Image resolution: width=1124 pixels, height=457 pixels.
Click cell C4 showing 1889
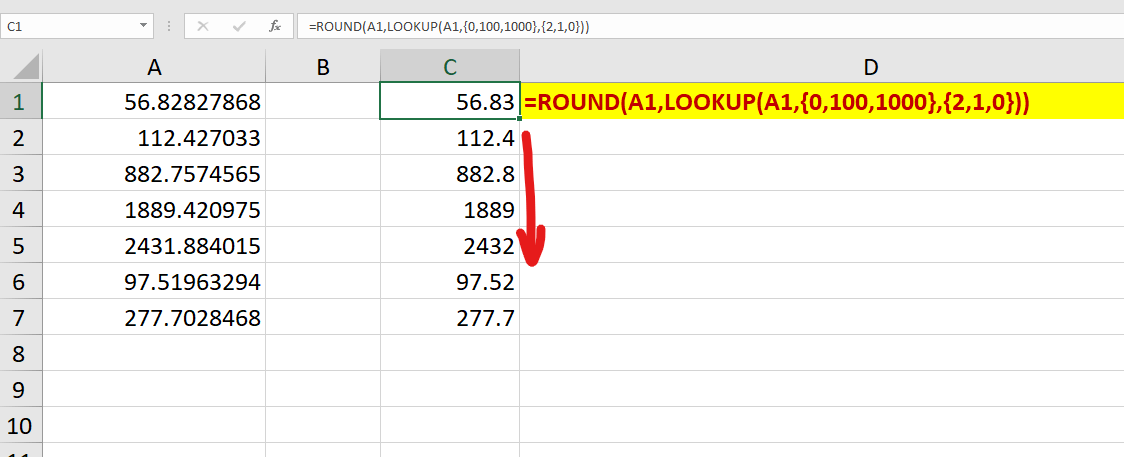click(x=450, y=208)
